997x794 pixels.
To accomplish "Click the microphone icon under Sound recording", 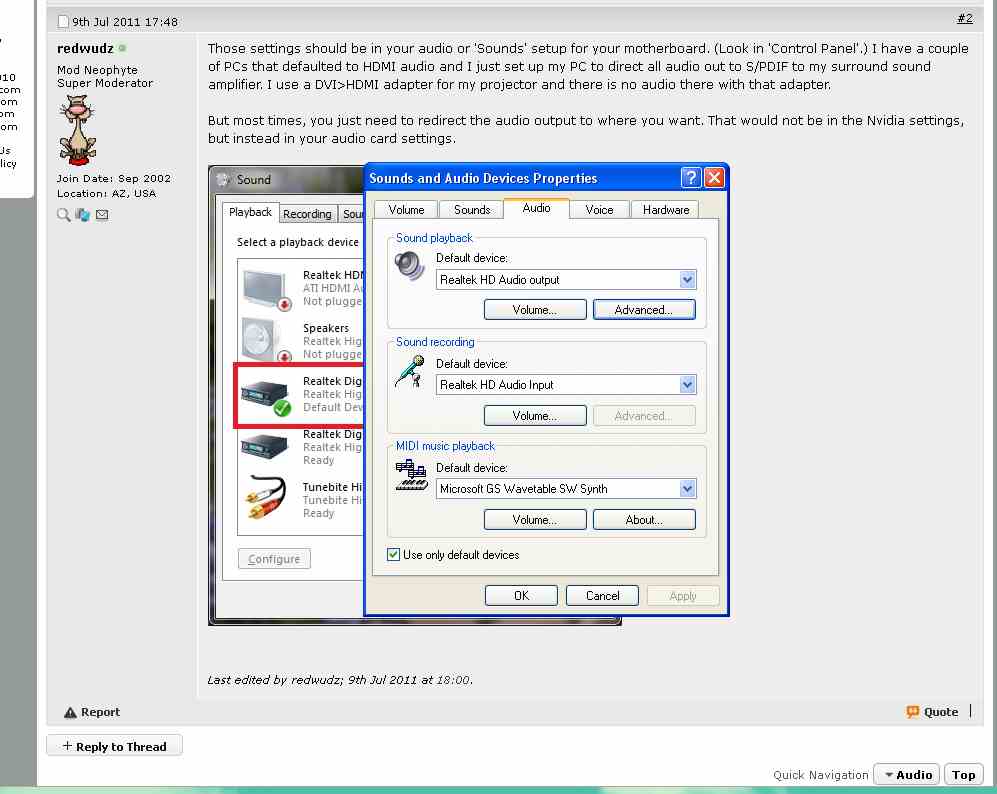I will 410,371.
